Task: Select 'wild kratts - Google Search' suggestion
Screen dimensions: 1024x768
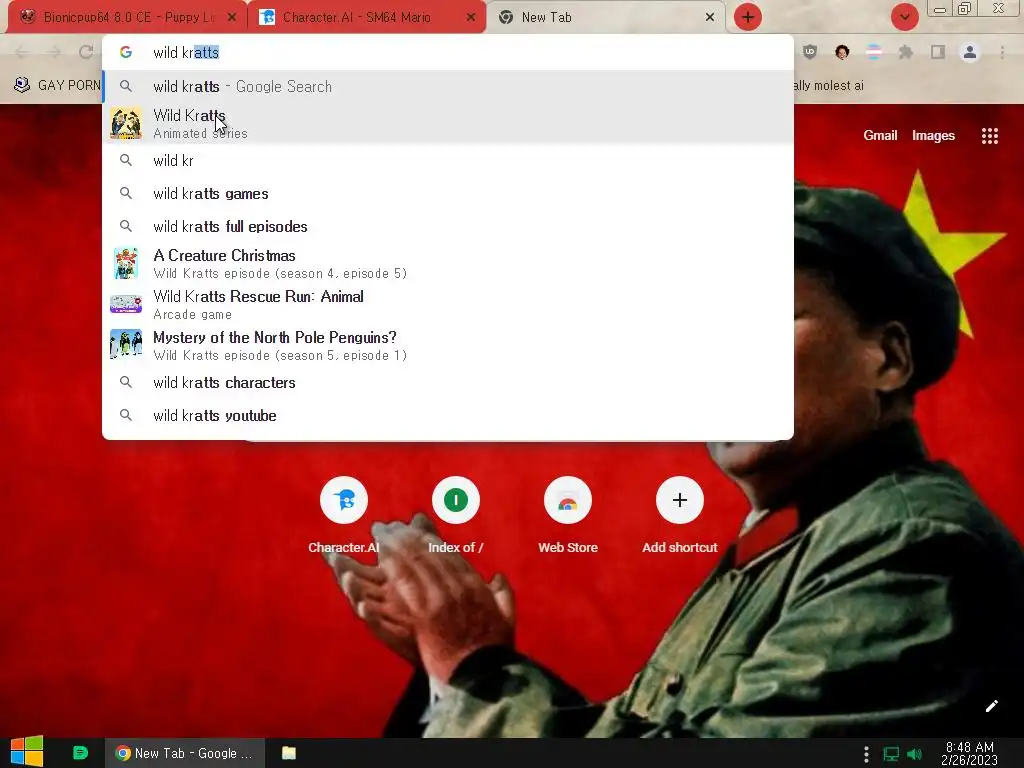Action: (448, 86)
